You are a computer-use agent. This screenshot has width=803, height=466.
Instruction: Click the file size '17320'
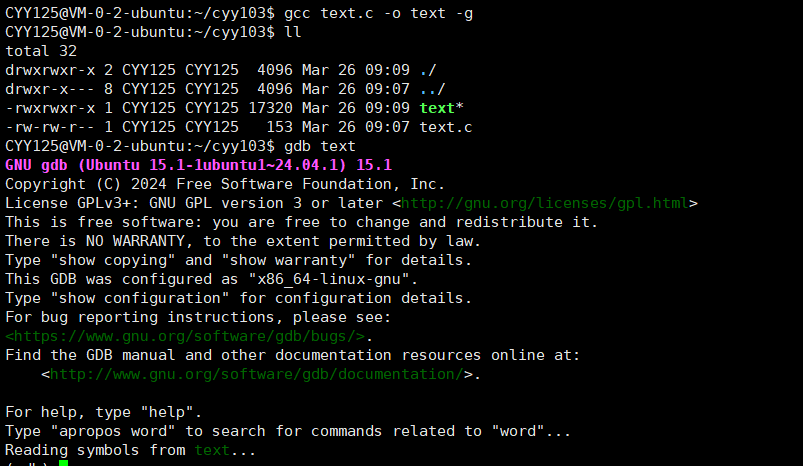point(271,108)
